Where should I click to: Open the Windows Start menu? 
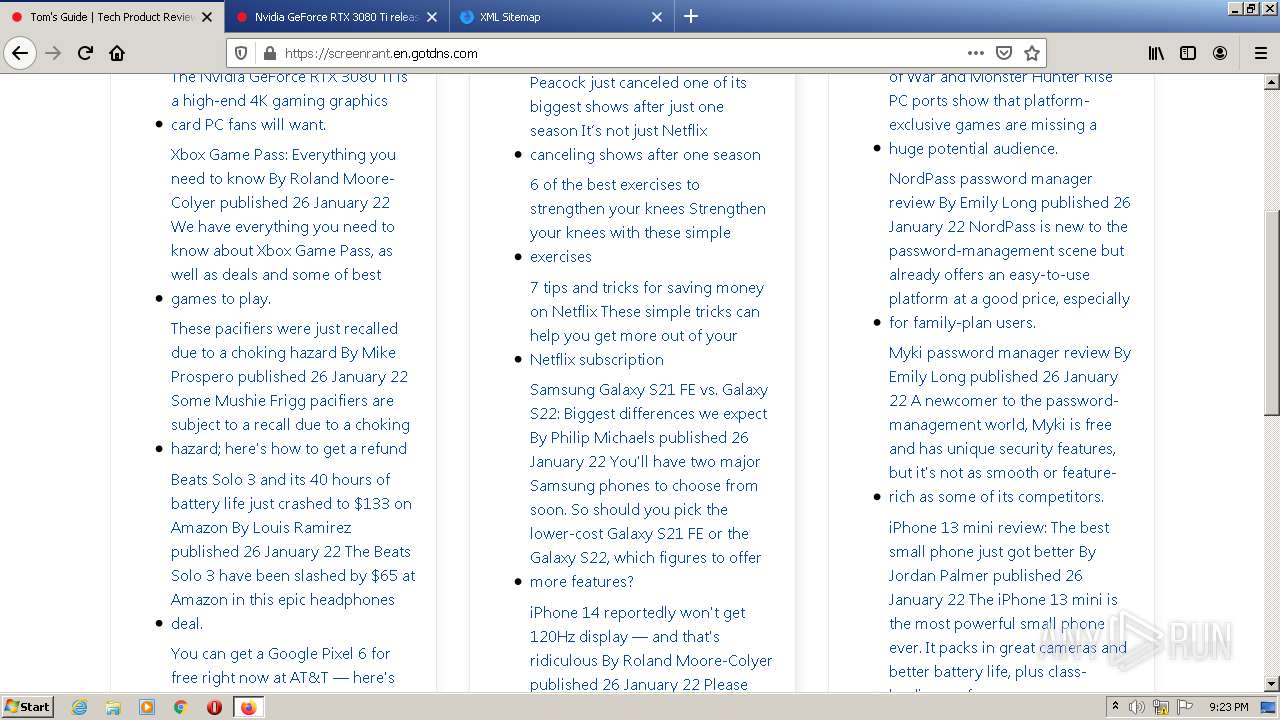(27, 706)
